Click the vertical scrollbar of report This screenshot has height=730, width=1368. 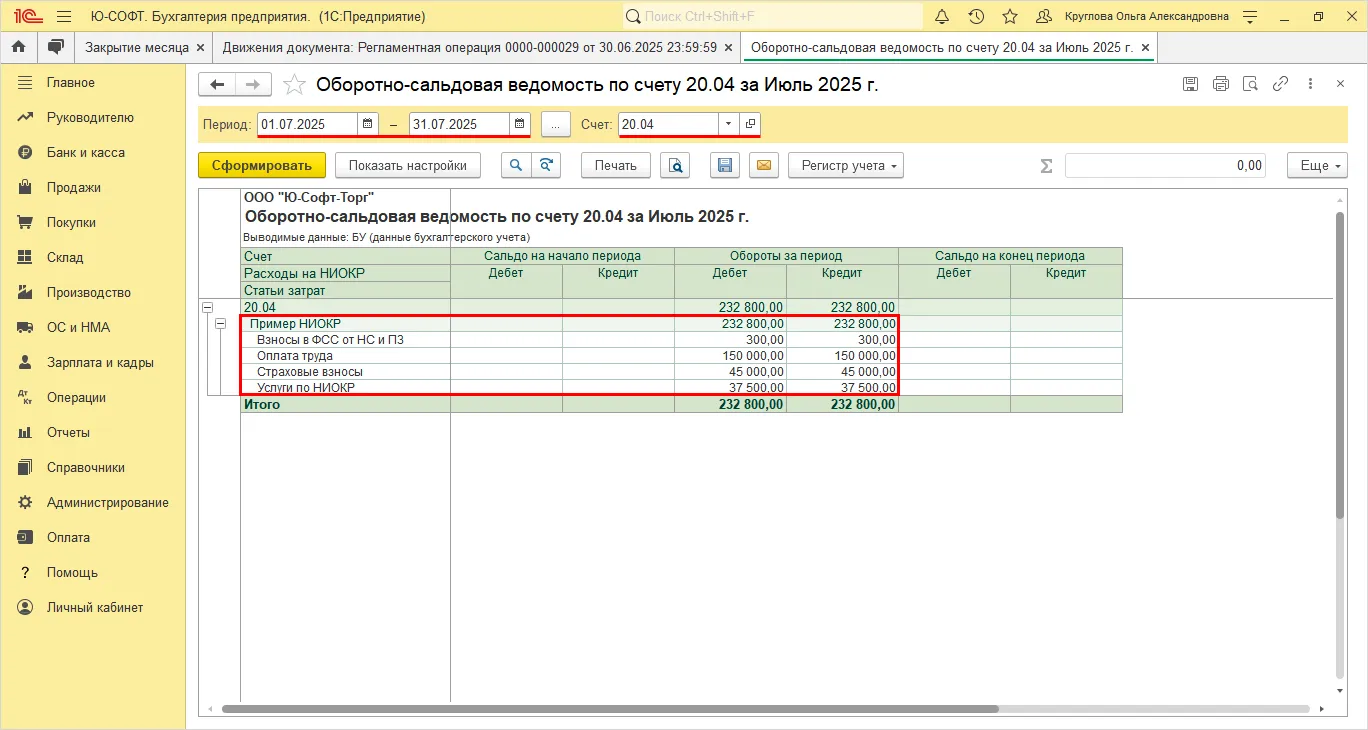point(1340,365)
